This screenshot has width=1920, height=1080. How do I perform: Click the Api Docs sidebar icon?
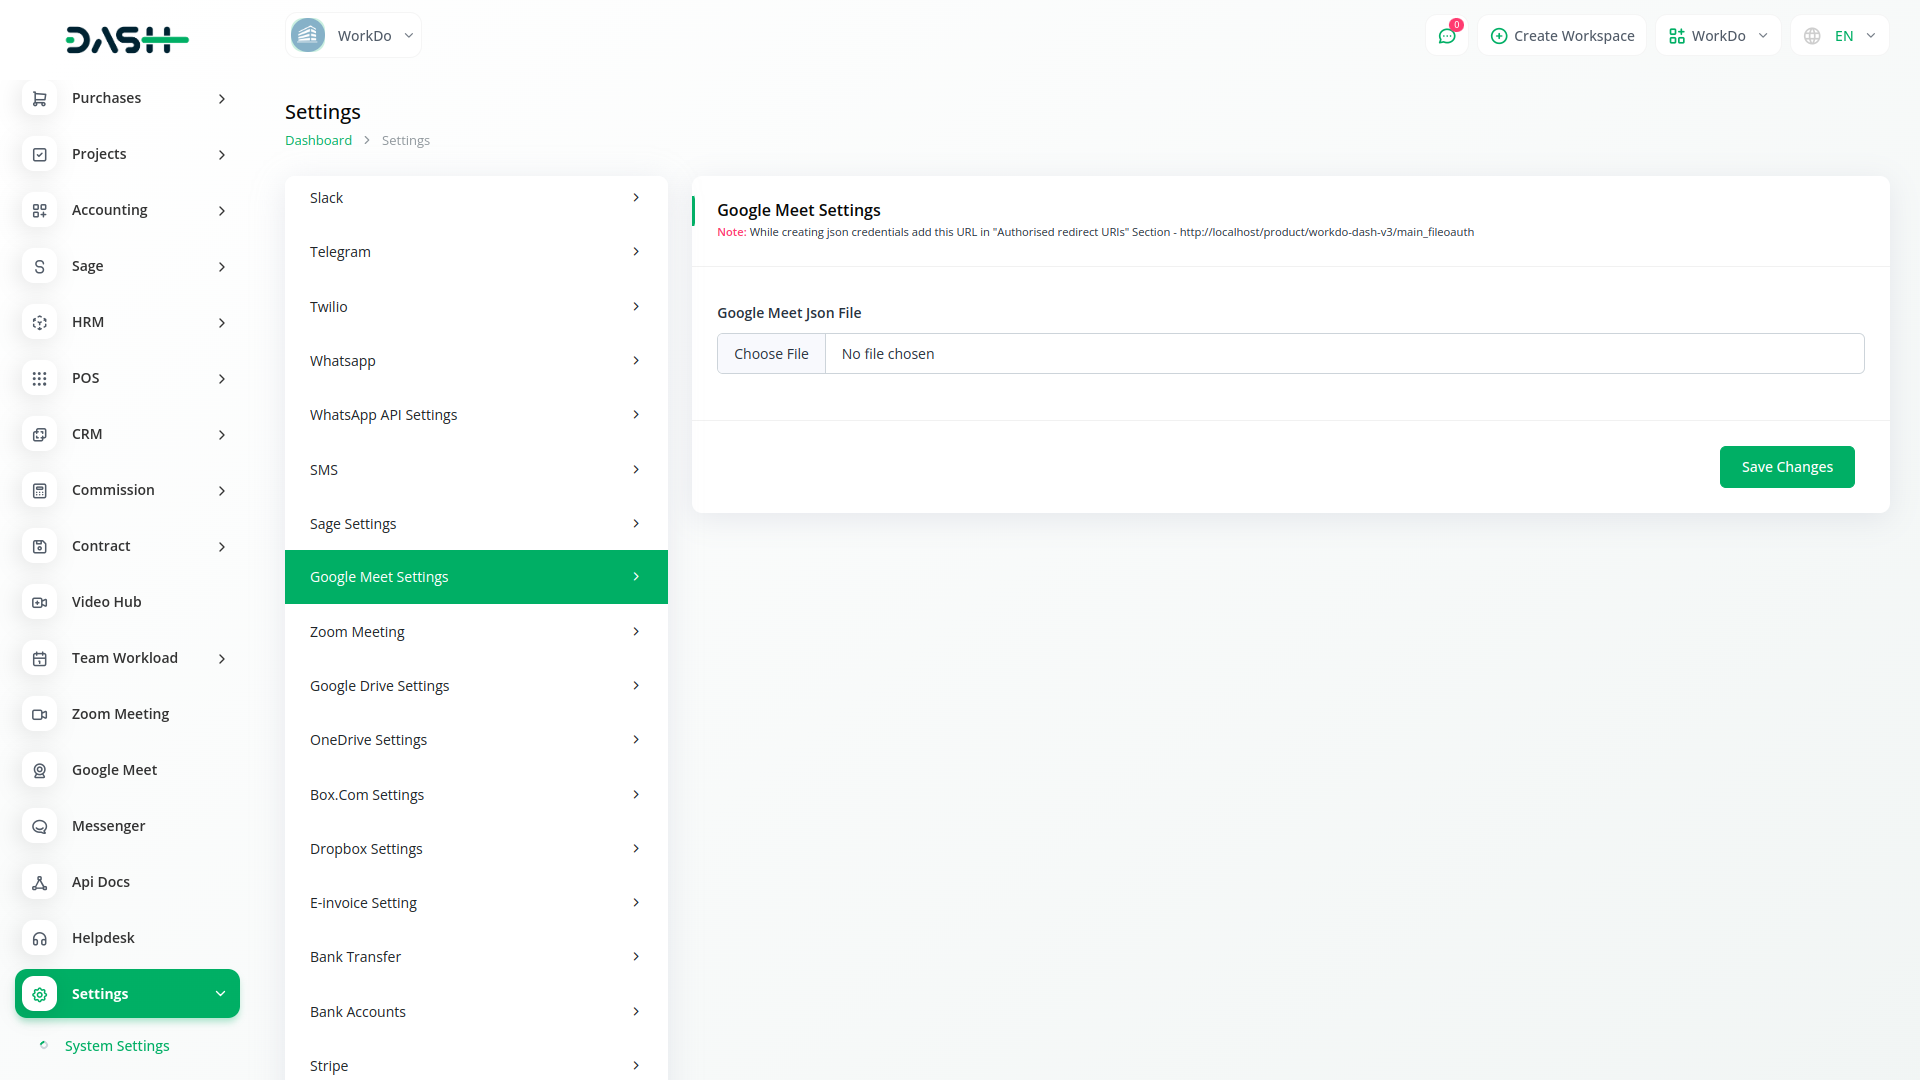coord(40,882)
